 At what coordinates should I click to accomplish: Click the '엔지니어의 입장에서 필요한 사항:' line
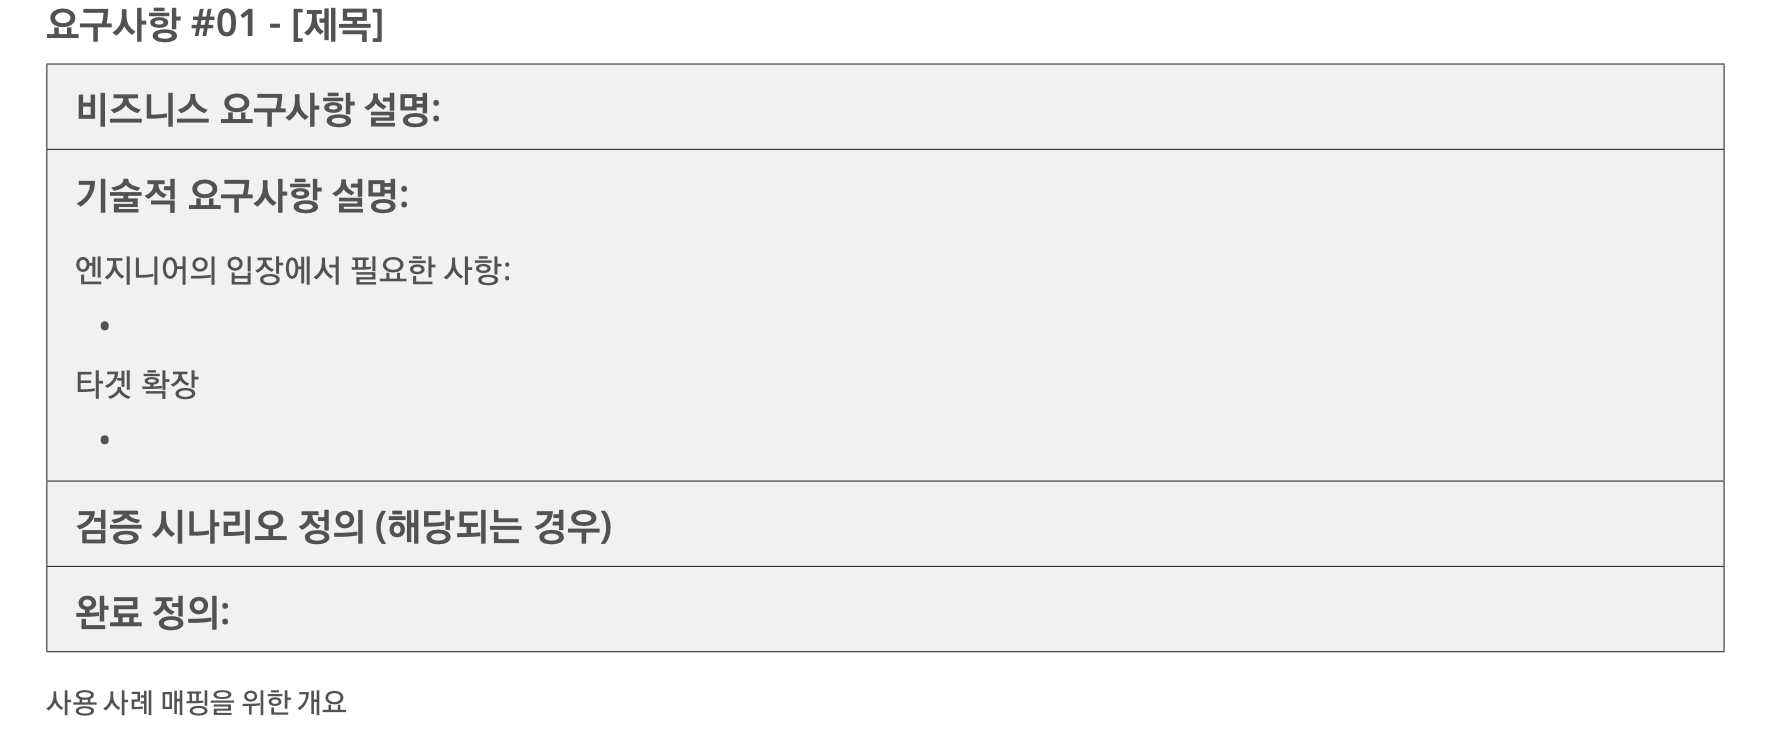pyautogui.click(x=293, y=270)
